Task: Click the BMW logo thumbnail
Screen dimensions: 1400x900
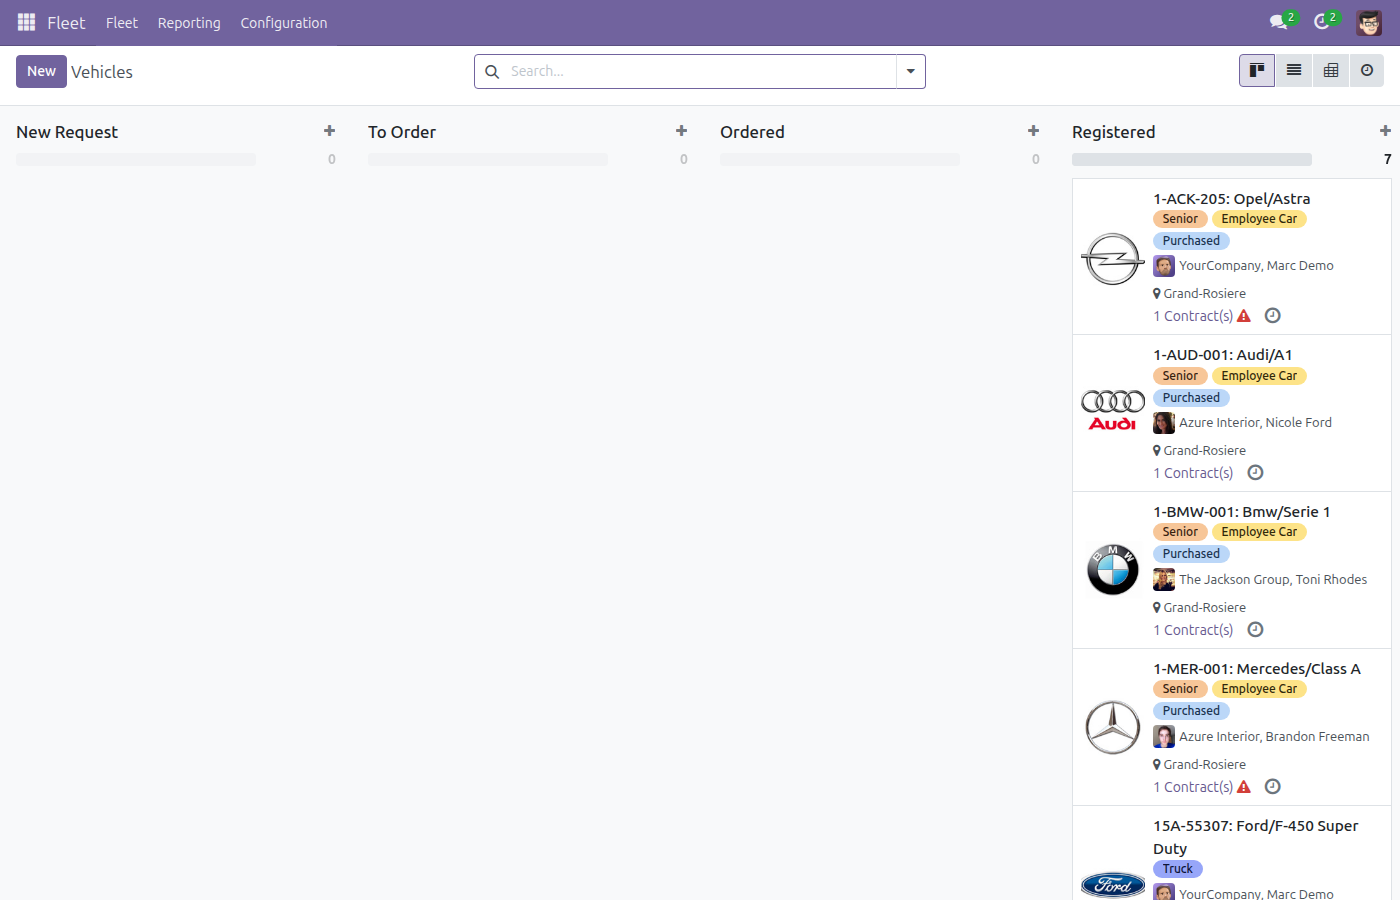Action: [x=1113, y=570]
